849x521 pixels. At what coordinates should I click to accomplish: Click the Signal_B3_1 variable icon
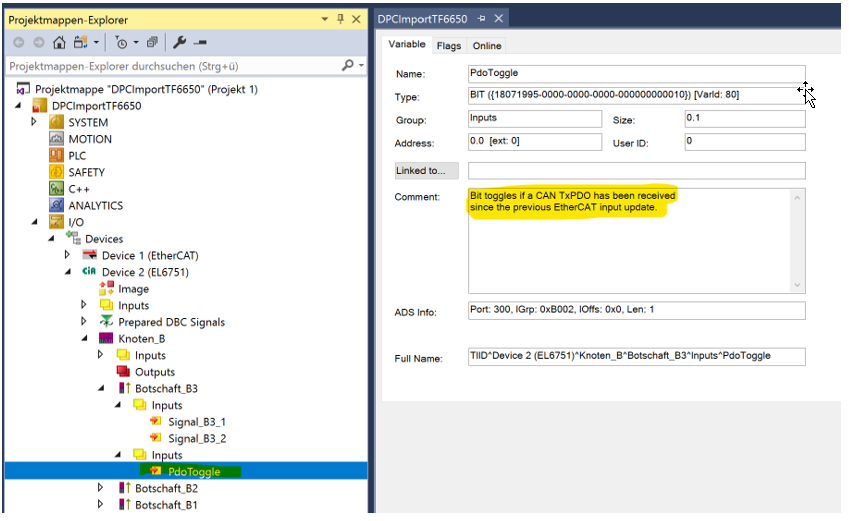[x=156, y=421]
